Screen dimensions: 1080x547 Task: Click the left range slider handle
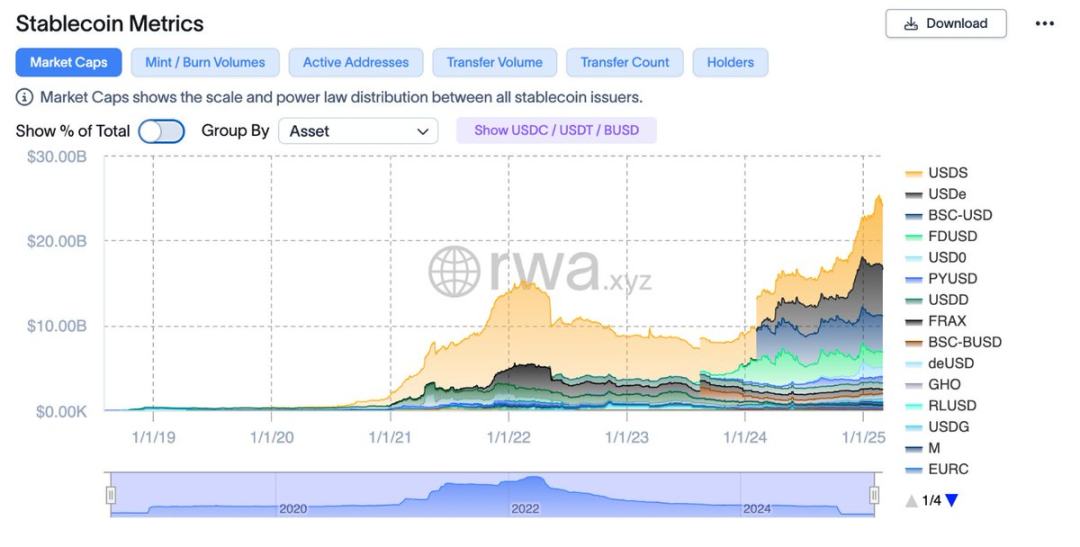coord(111,495)
